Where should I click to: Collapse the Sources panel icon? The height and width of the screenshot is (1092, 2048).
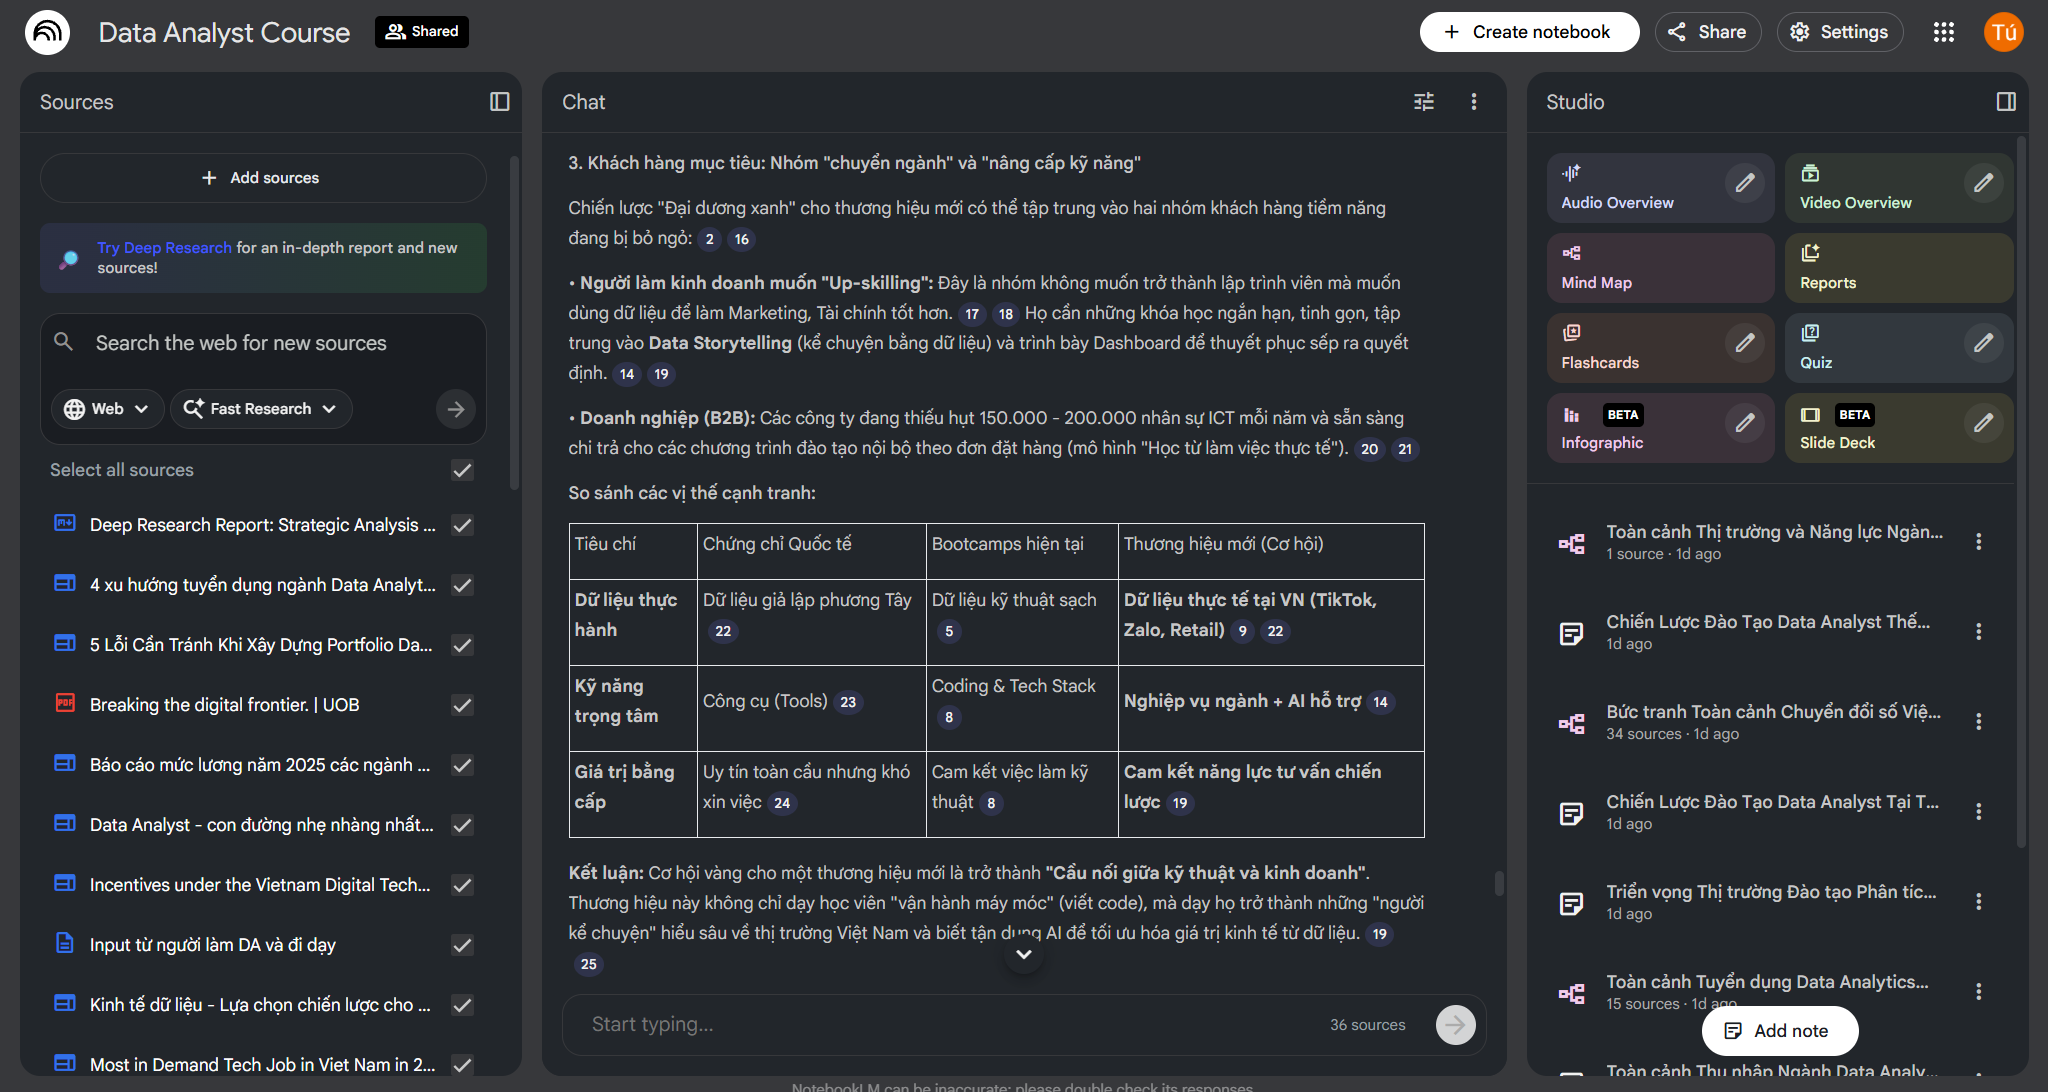click(500, 102)
